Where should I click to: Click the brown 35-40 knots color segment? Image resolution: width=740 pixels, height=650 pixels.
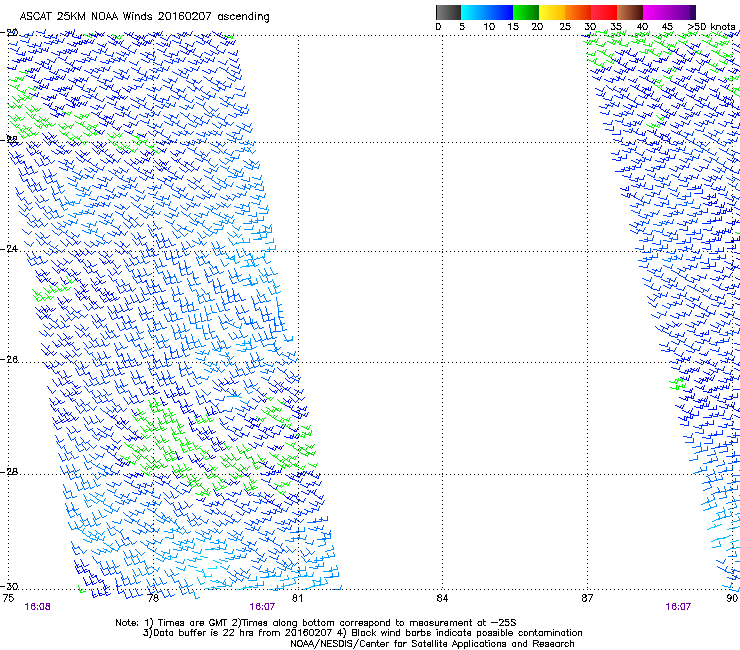[630, 12]
